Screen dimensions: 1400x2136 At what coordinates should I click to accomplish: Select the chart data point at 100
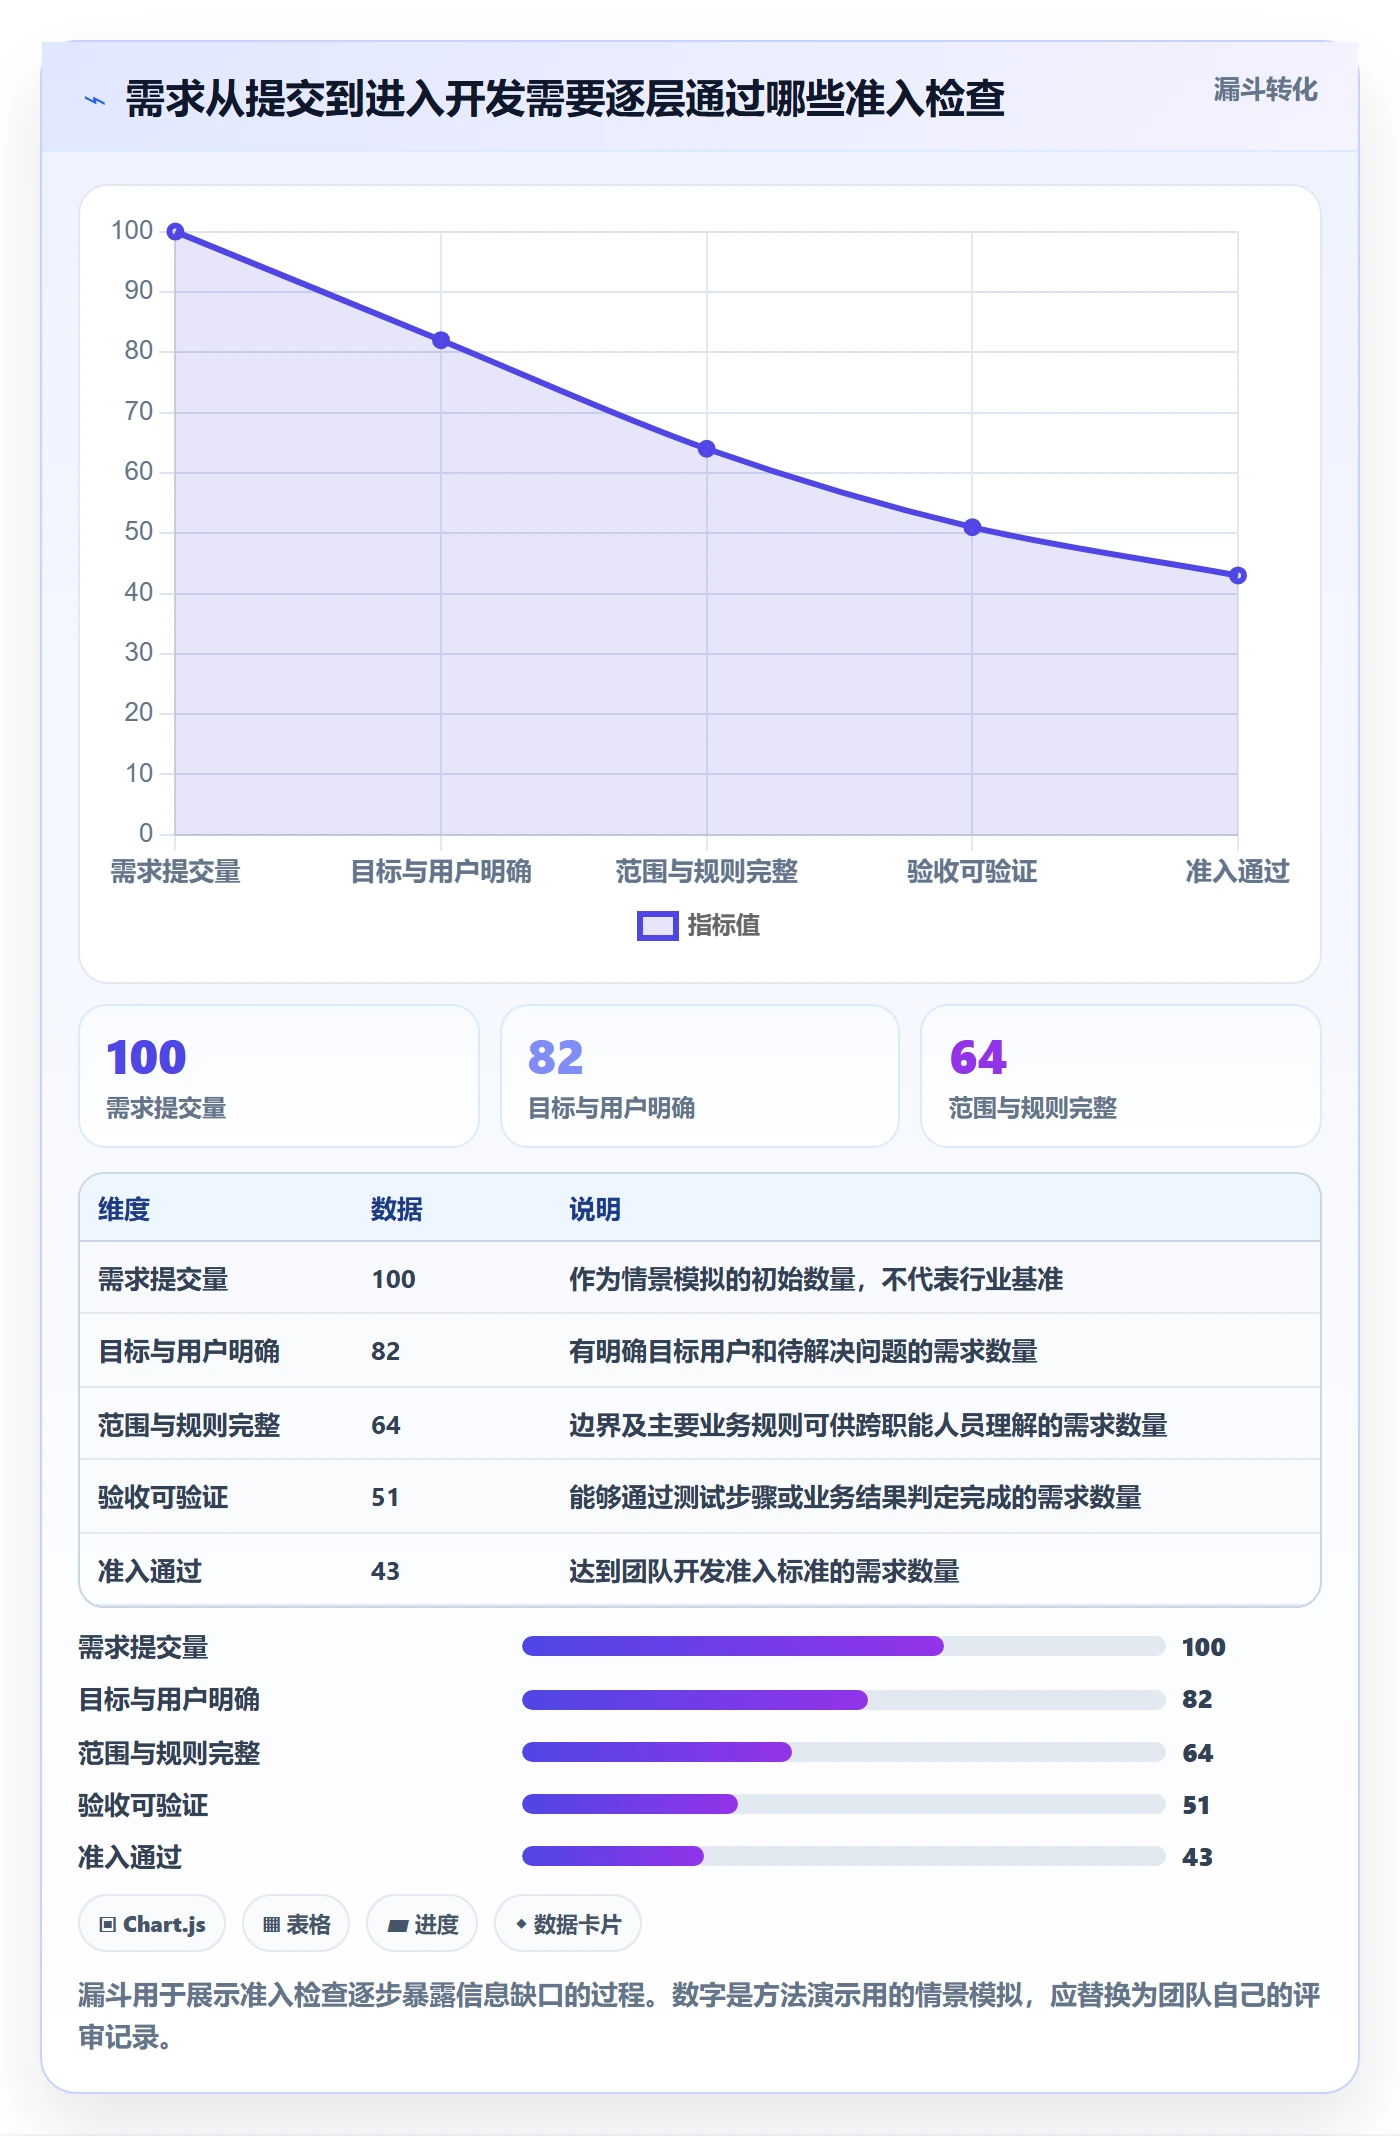(x=175, y=232)
